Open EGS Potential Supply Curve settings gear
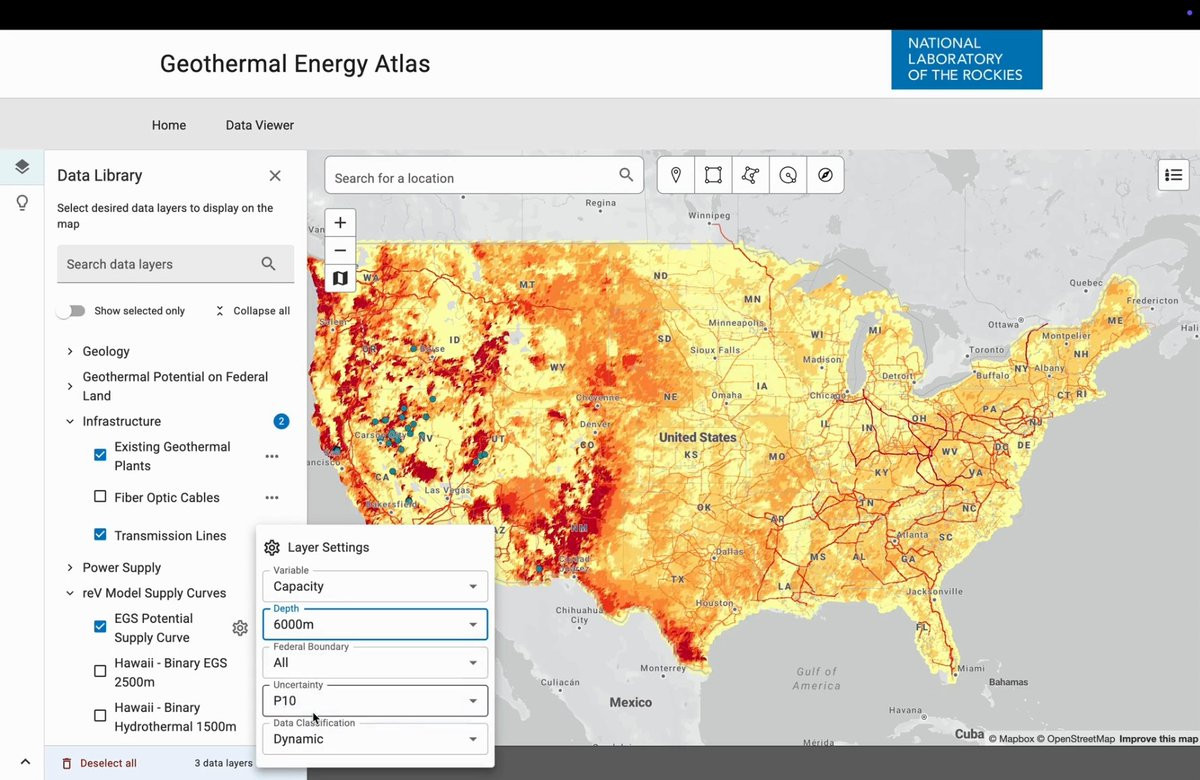Viewport: 1200px width, 780px height. pos(240,628)
